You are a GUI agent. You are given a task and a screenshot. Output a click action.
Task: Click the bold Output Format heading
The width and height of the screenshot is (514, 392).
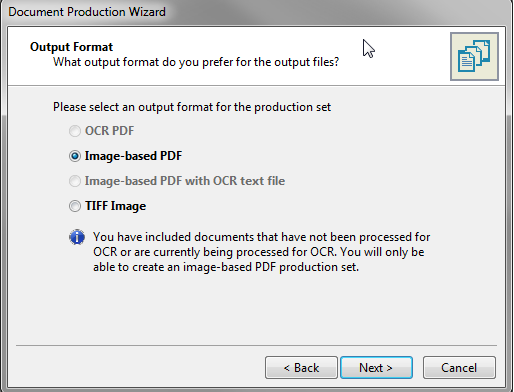(x=71, y=47)
